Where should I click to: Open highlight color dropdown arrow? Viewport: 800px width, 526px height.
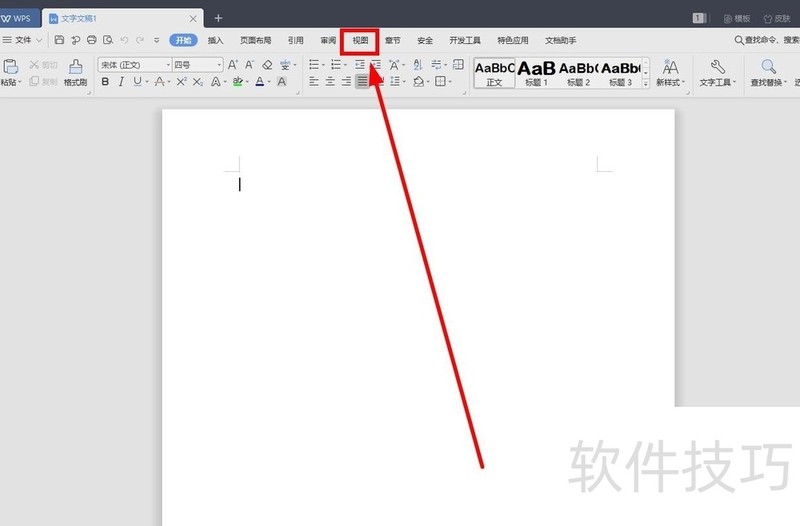click(x=247, y=82)
